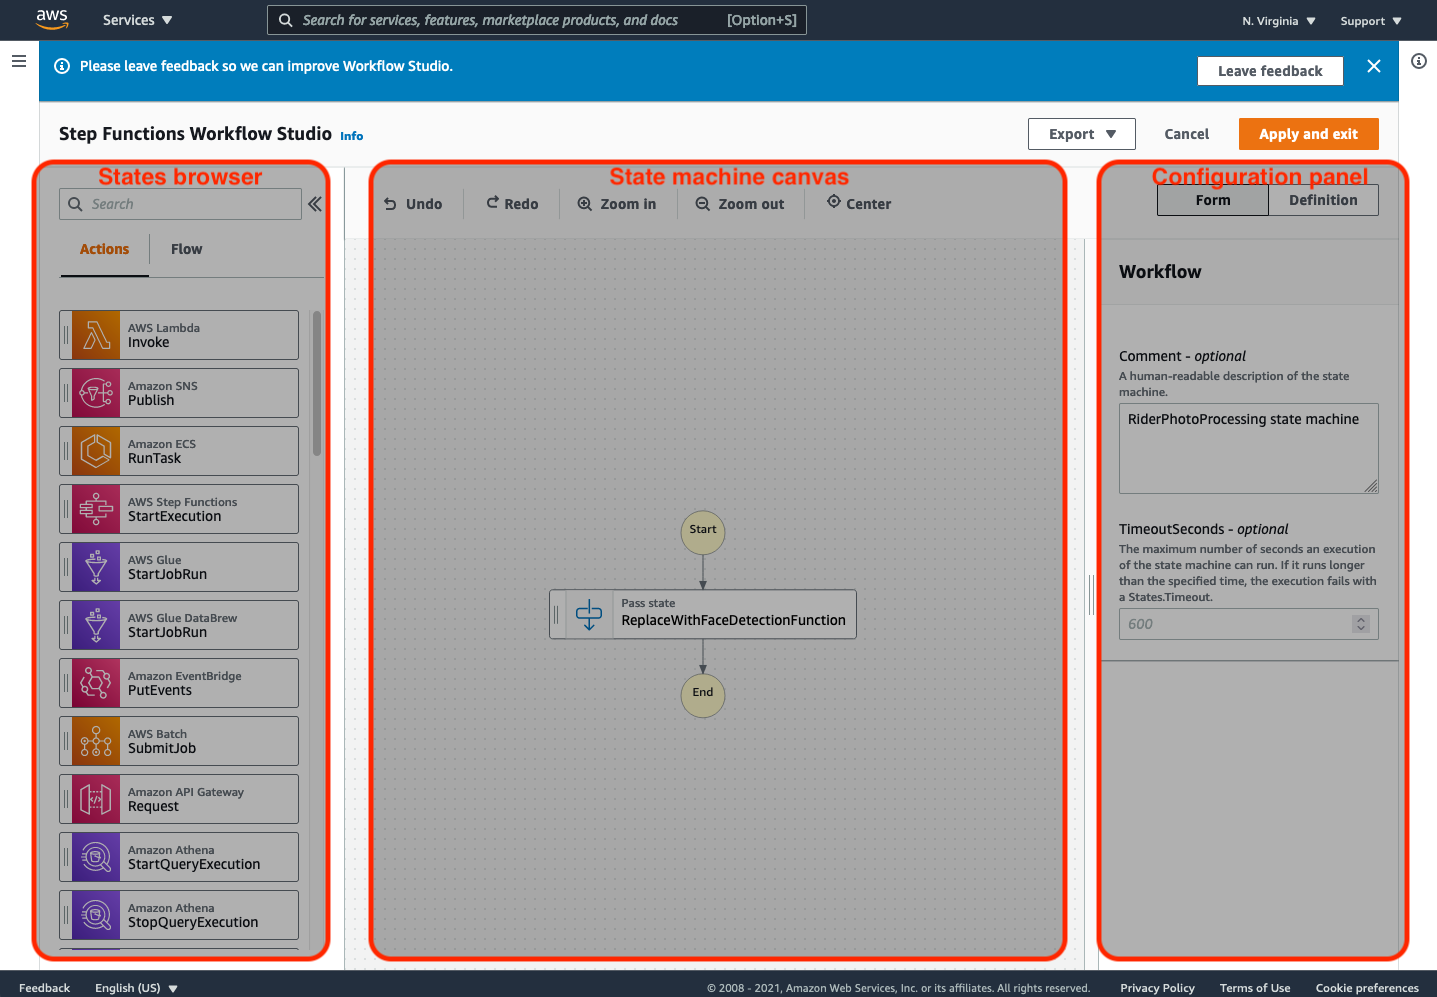The width and height of the screenshot is (1437, 997).
Task: Center the workflow on the canvas
Action: click(859, 204)
